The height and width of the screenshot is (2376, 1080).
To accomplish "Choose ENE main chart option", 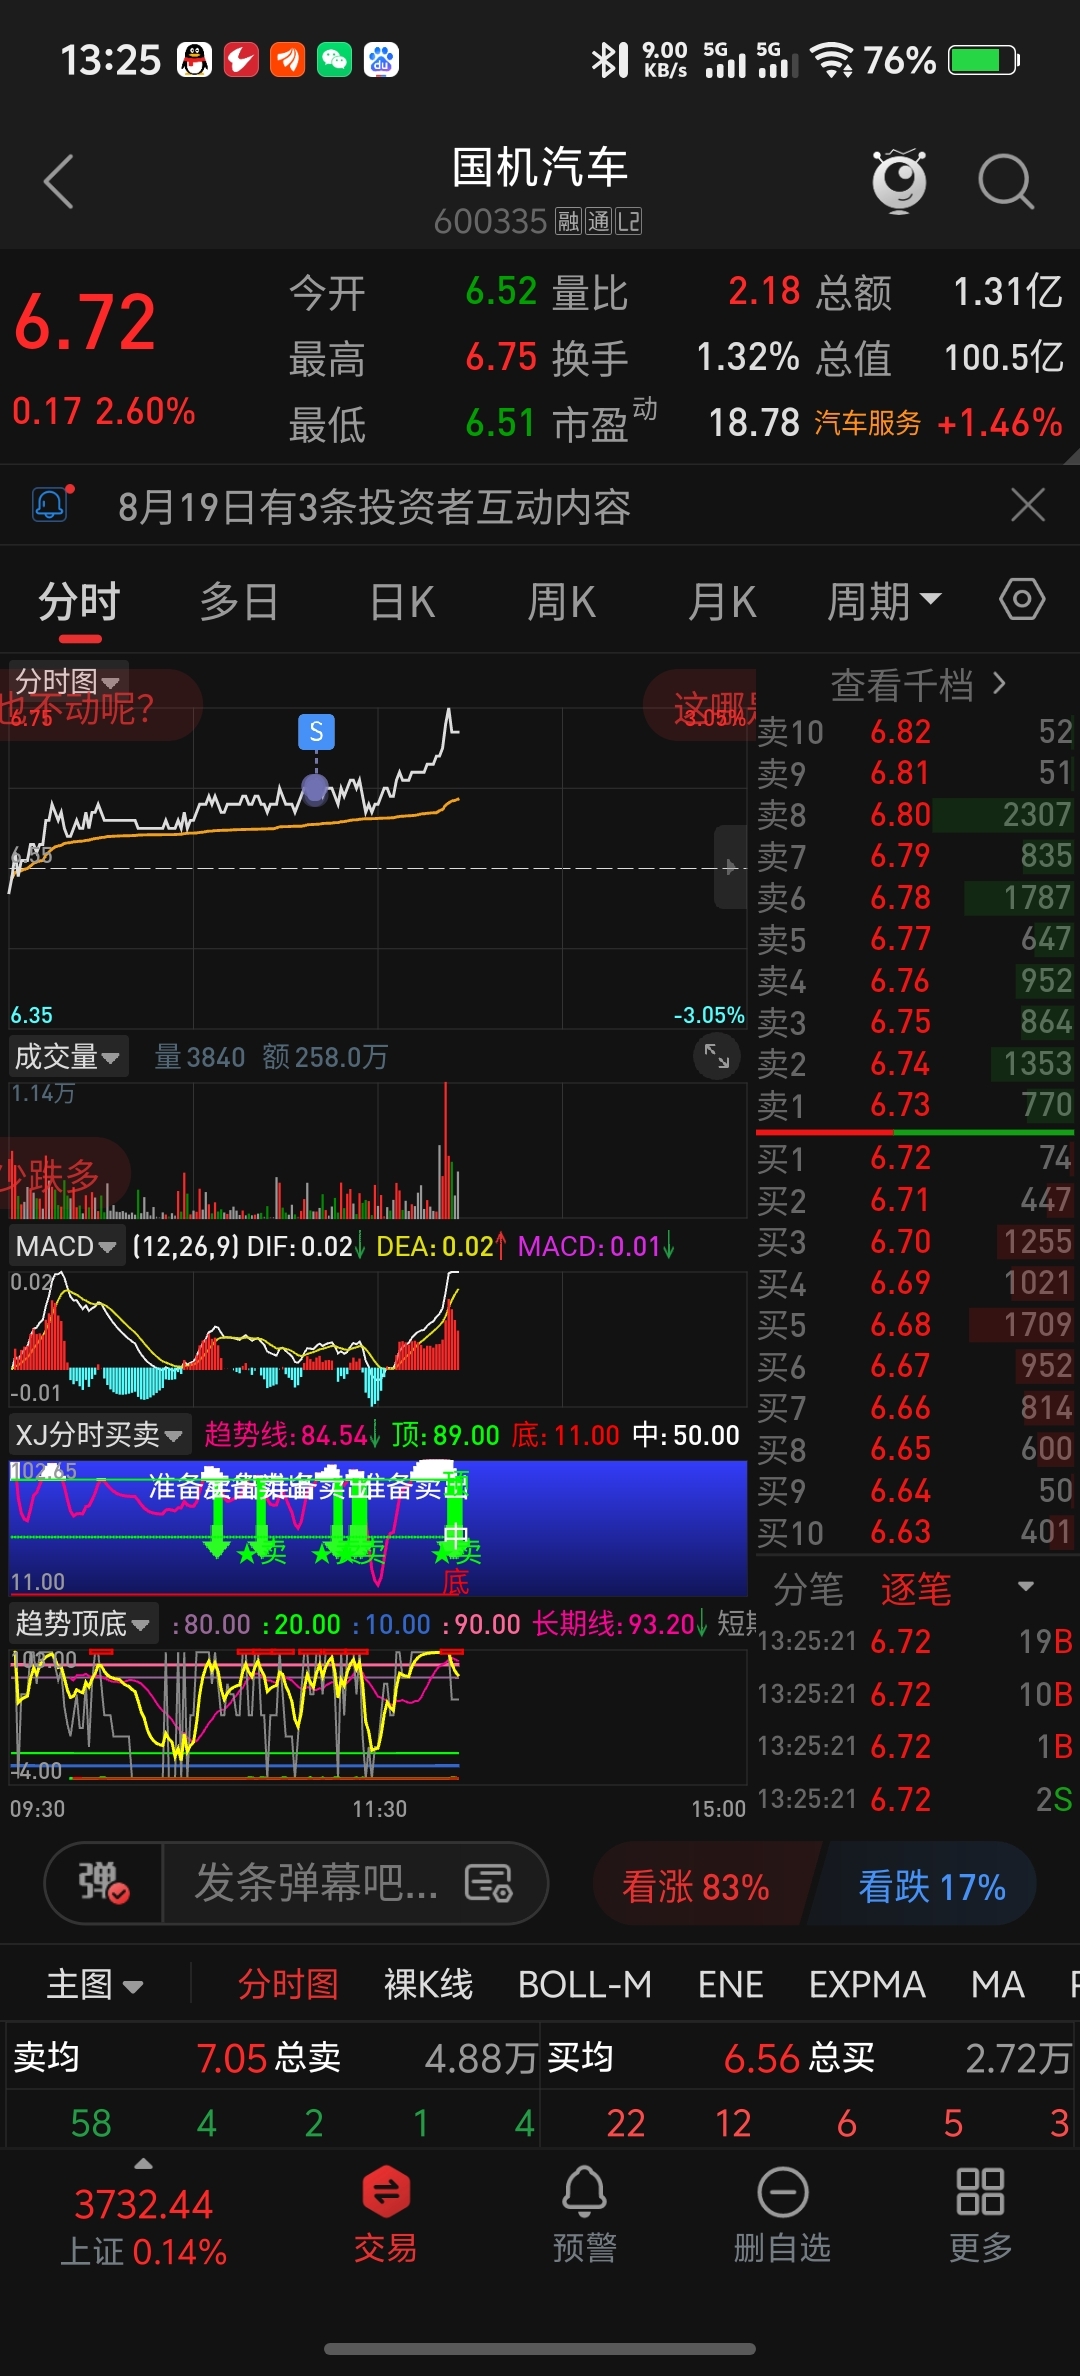I will click(731, 1984).
